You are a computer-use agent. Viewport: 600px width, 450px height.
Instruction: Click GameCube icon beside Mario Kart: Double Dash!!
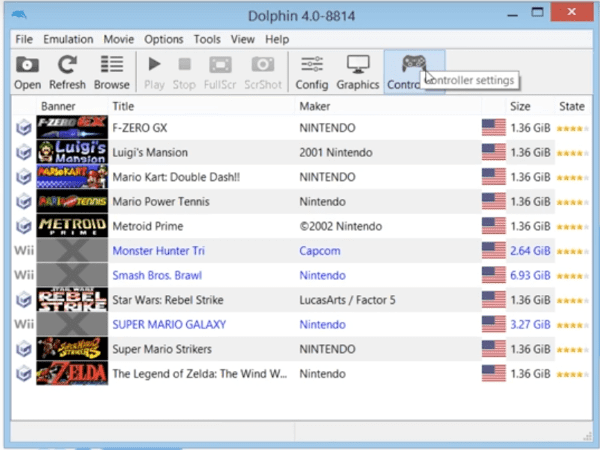pyautogui.click(x=24, y=177)
